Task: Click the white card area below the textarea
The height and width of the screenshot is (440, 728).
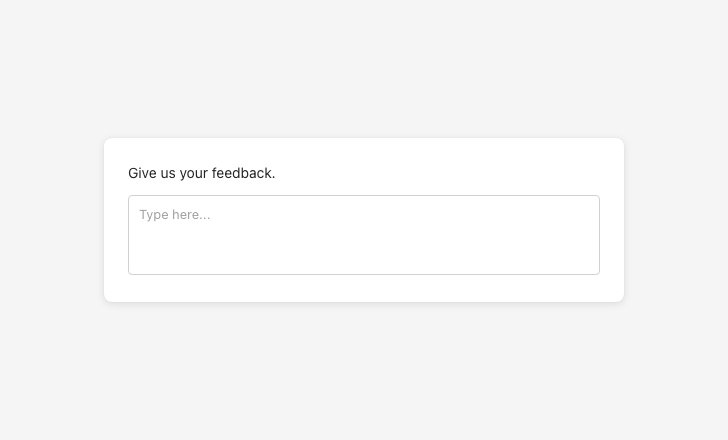Action: click(364, 288)
